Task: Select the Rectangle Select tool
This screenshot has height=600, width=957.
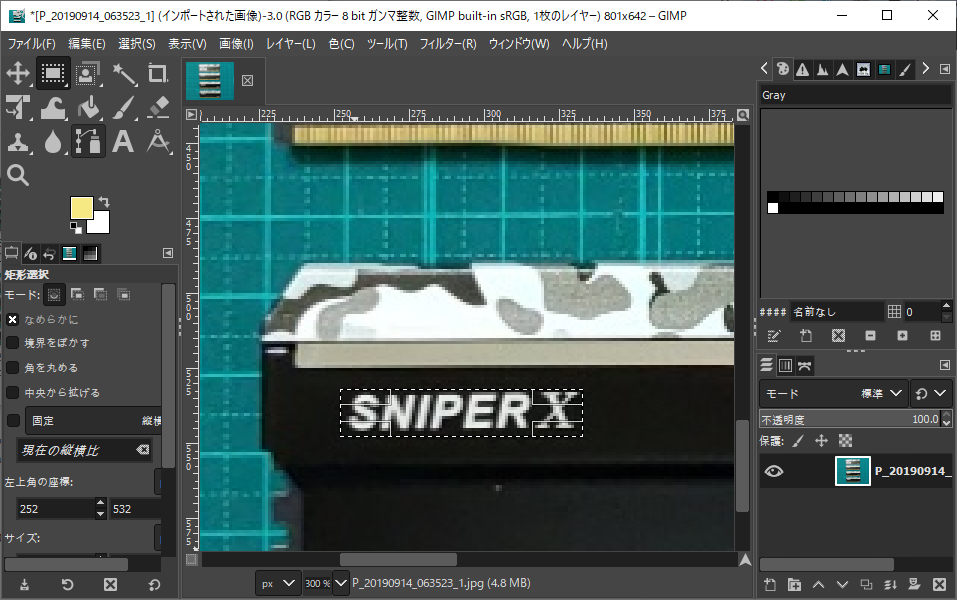Action: click(52, 73)
